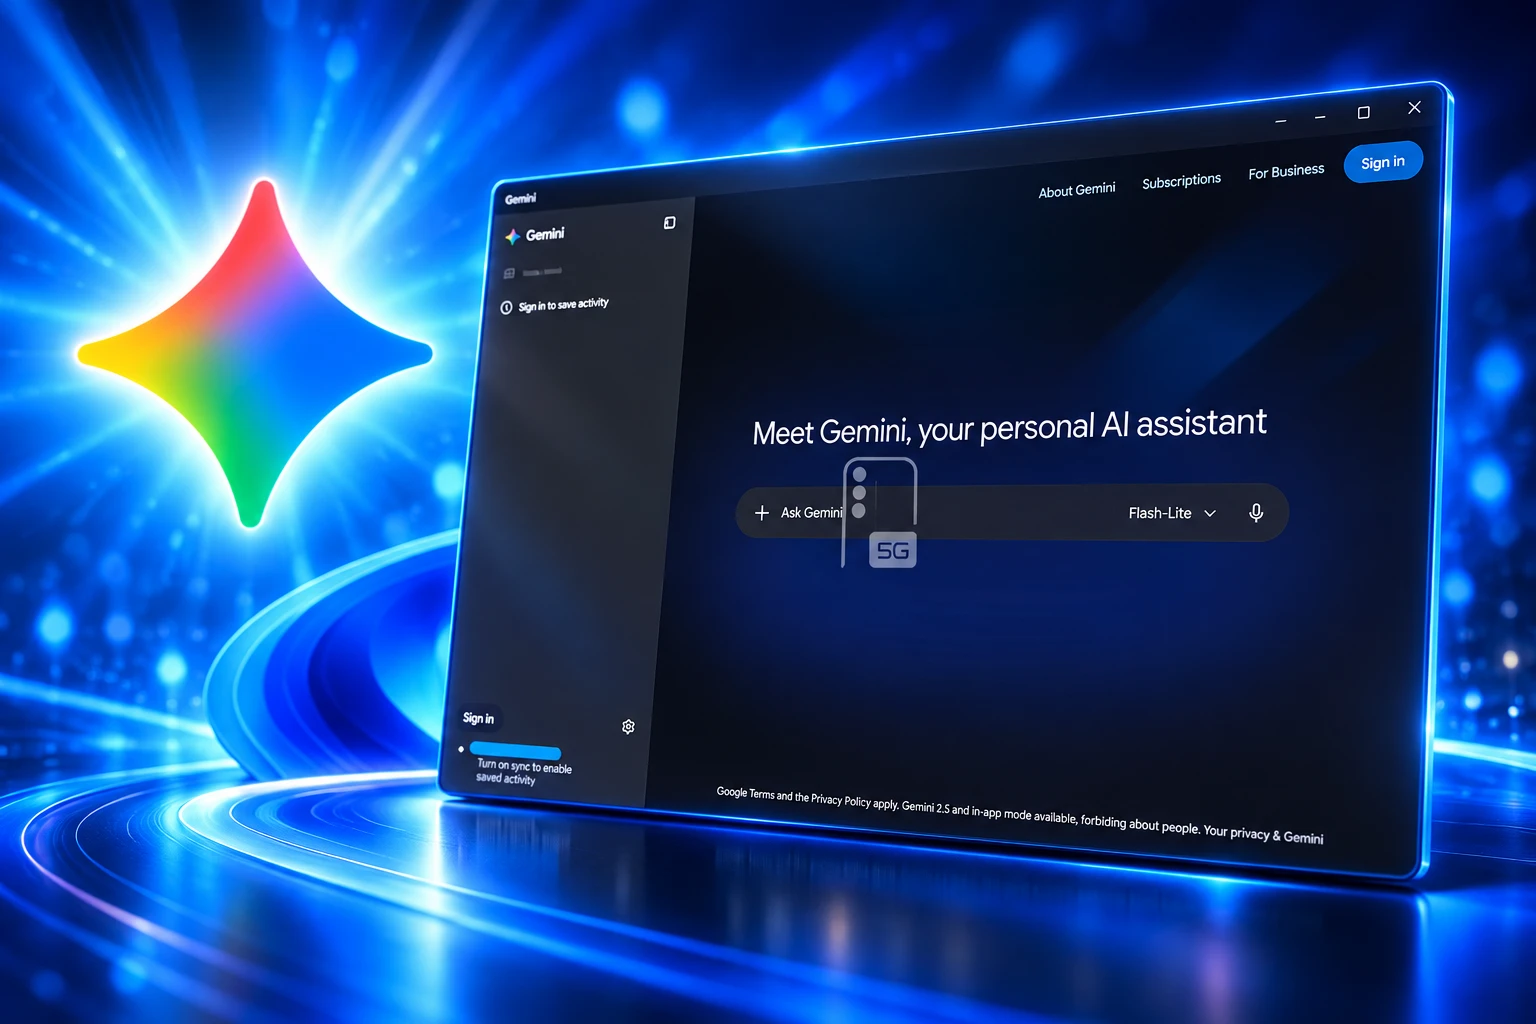Image resolution: width=1536 pixels, height=1024 pixels.
Task: Click the Sign in to save activity text
Action: tap(563, 304)
